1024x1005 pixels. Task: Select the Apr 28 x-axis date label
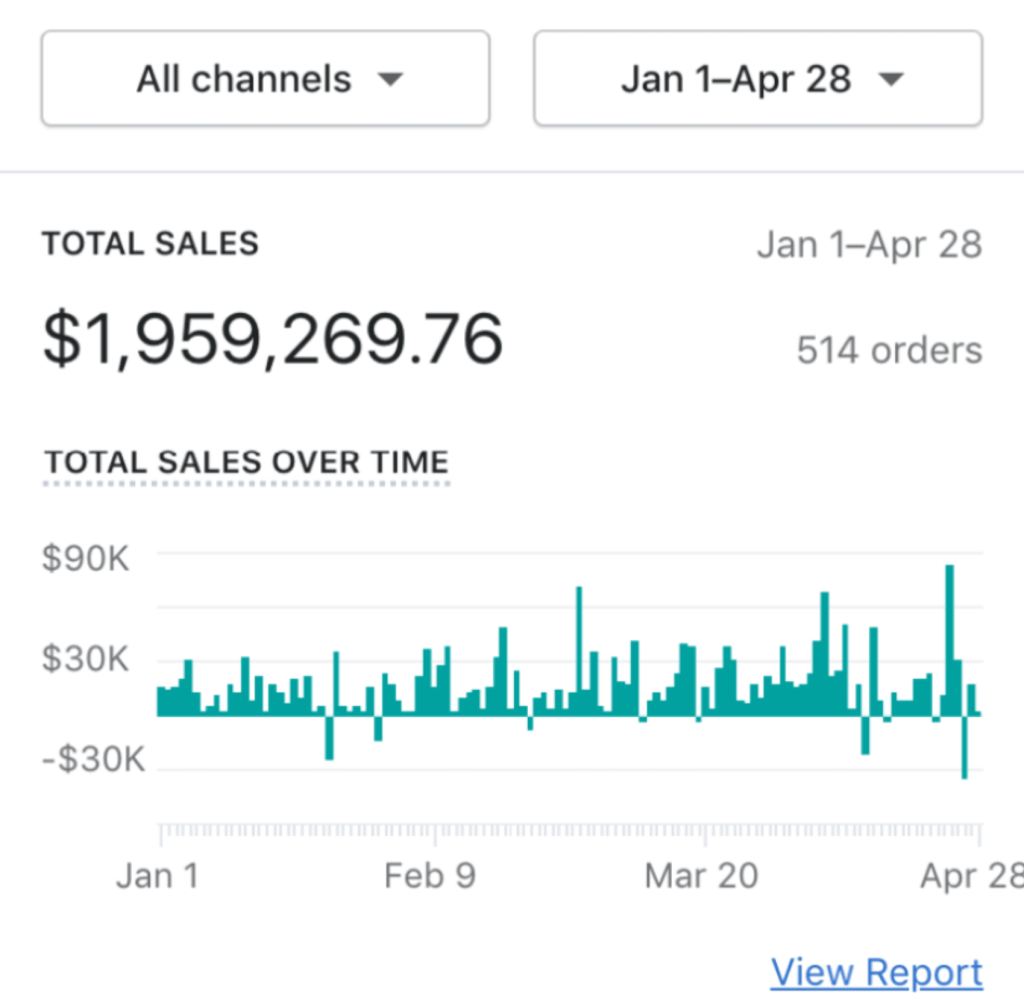tap(970, 876)
